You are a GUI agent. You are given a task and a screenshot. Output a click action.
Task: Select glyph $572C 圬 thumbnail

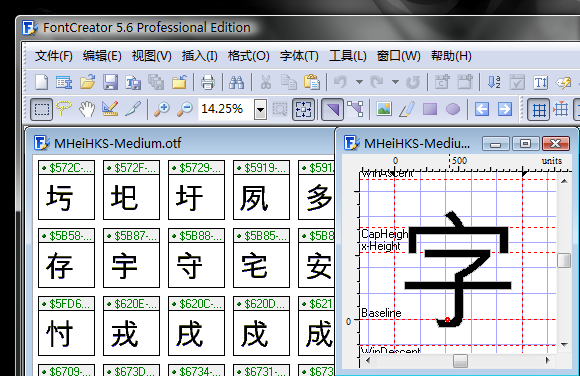67,190
